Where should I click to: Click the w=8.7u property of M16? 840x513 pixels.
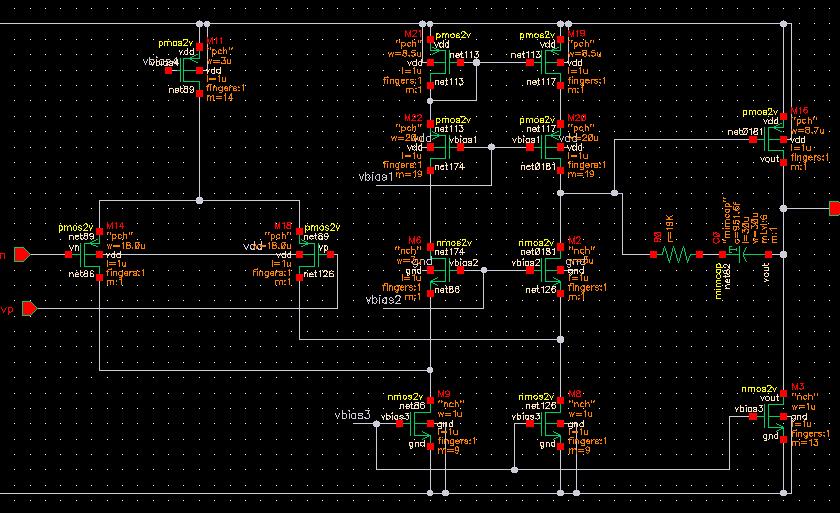pos(807,130)
